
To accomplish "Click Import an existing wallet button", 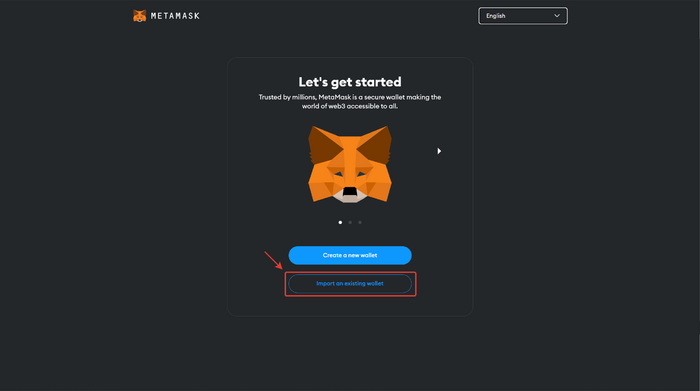I will 350,283.
